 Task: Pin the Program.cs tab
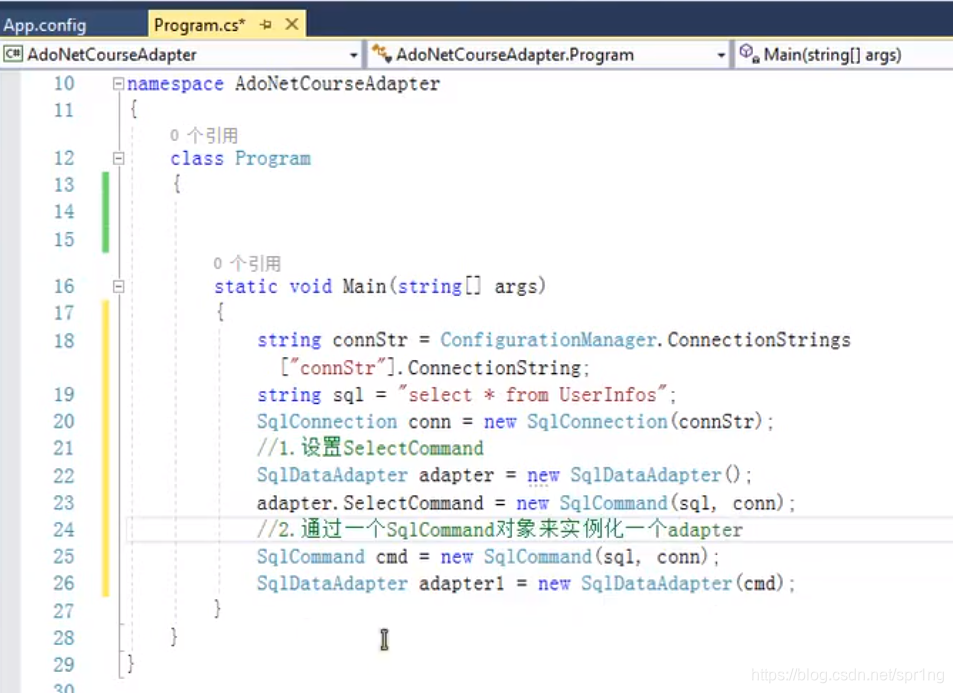[x=266, y=25]
